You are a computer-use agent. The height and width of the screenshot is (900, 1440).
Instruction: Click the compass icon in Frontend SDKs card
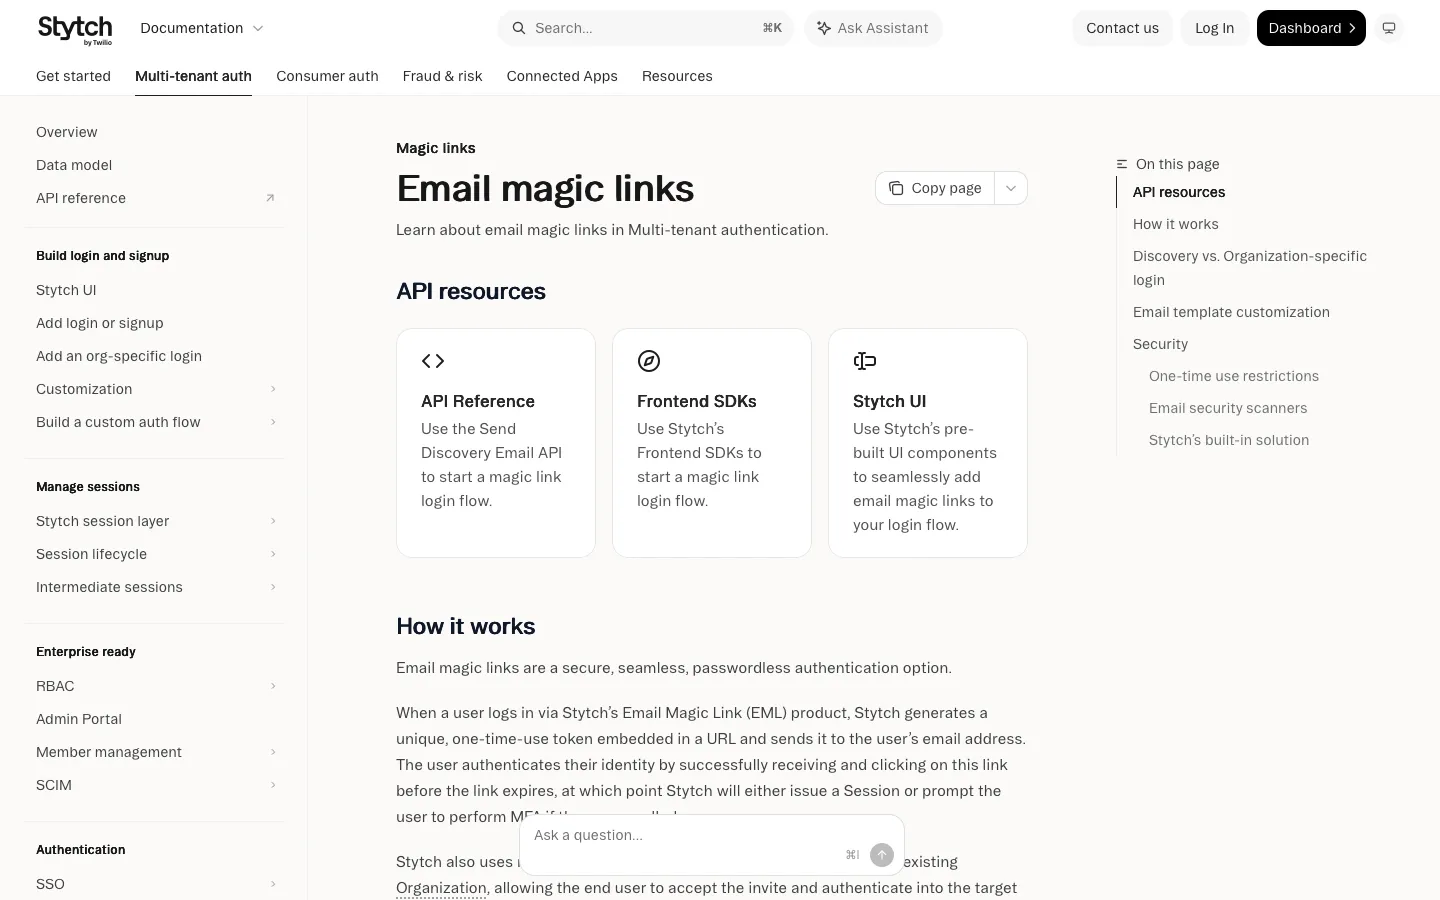pos(649,361)
